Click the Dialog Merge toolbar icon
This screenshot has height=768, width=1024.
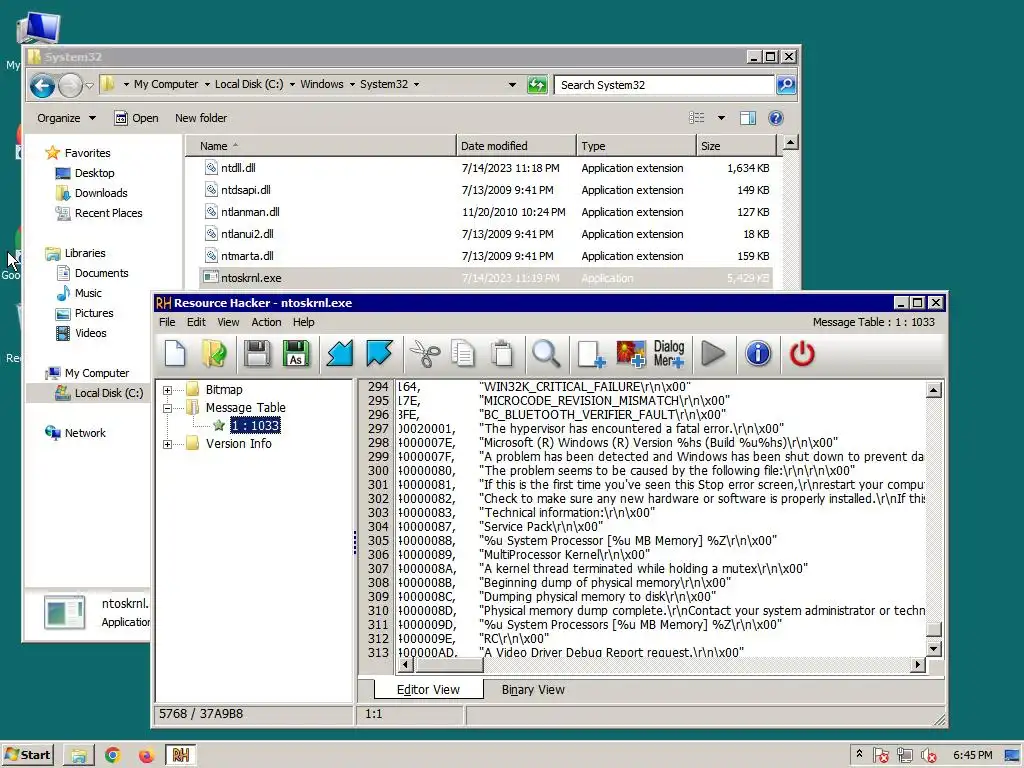669,354
